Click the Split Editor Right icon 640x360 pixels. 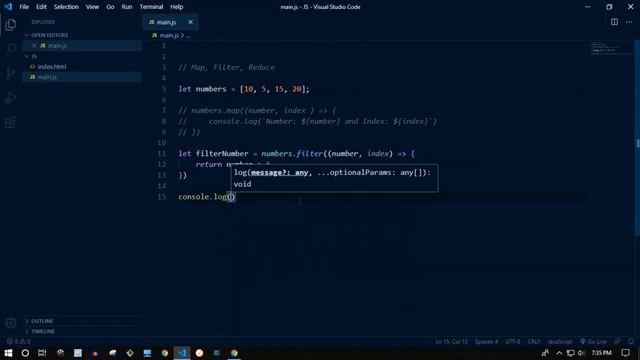coord(614,22)
